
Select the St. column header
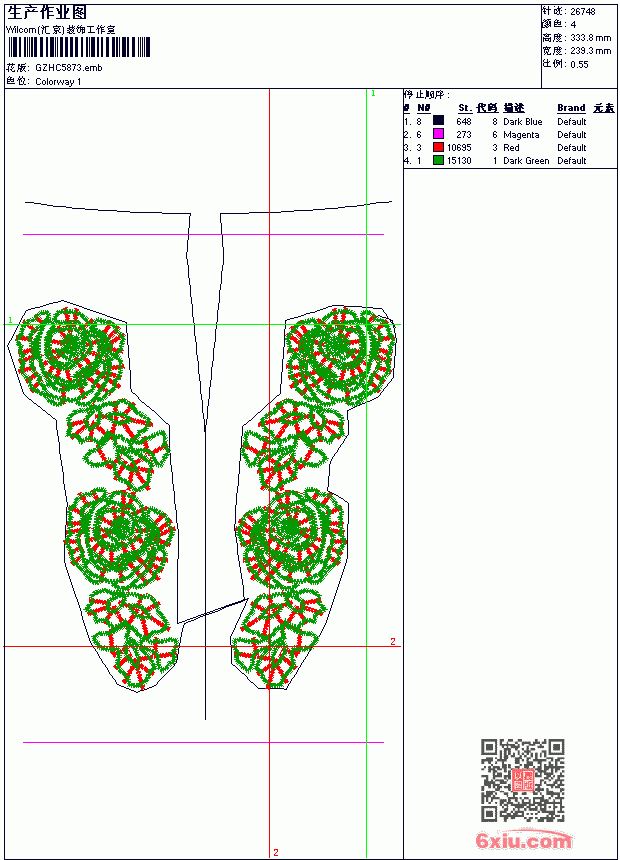(465, 108)
